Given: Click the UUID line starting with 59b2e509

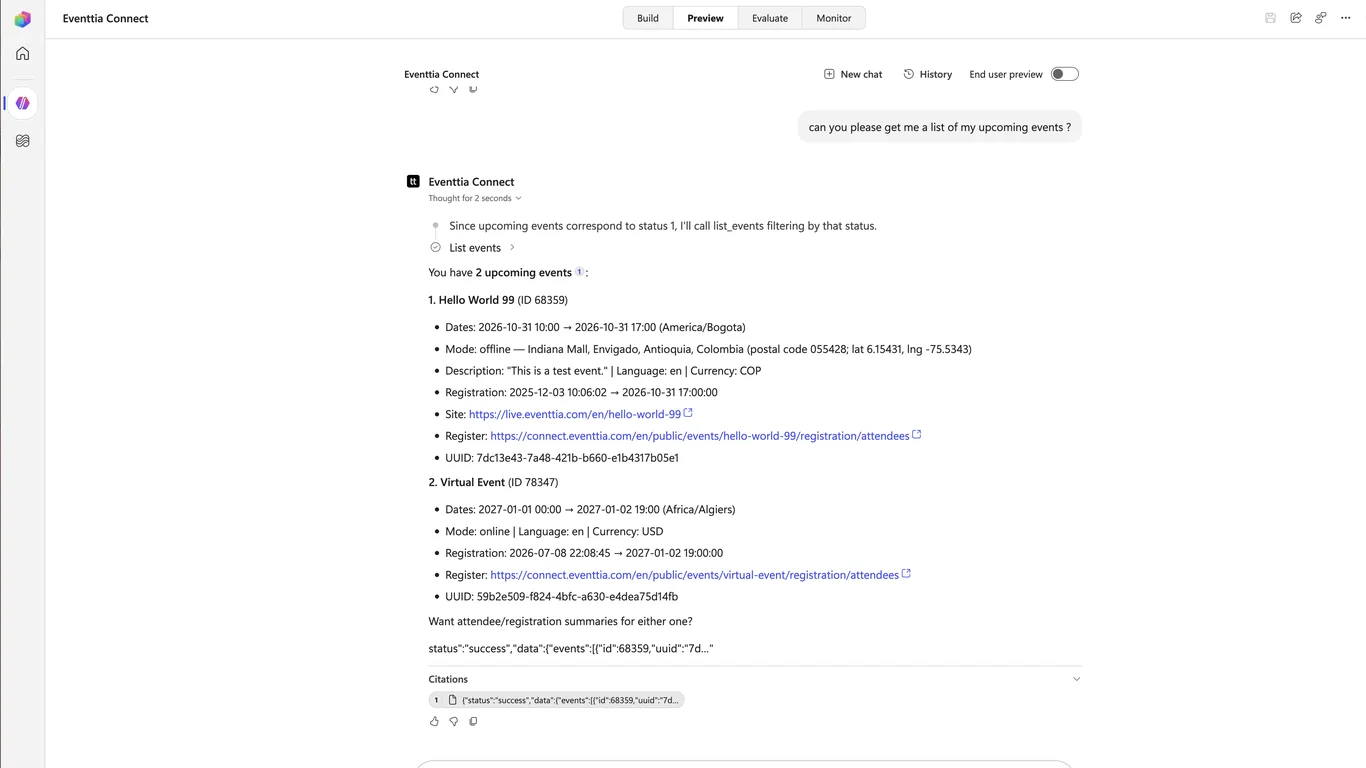Looking at the screenshot, I should click(x=562, y=597).
